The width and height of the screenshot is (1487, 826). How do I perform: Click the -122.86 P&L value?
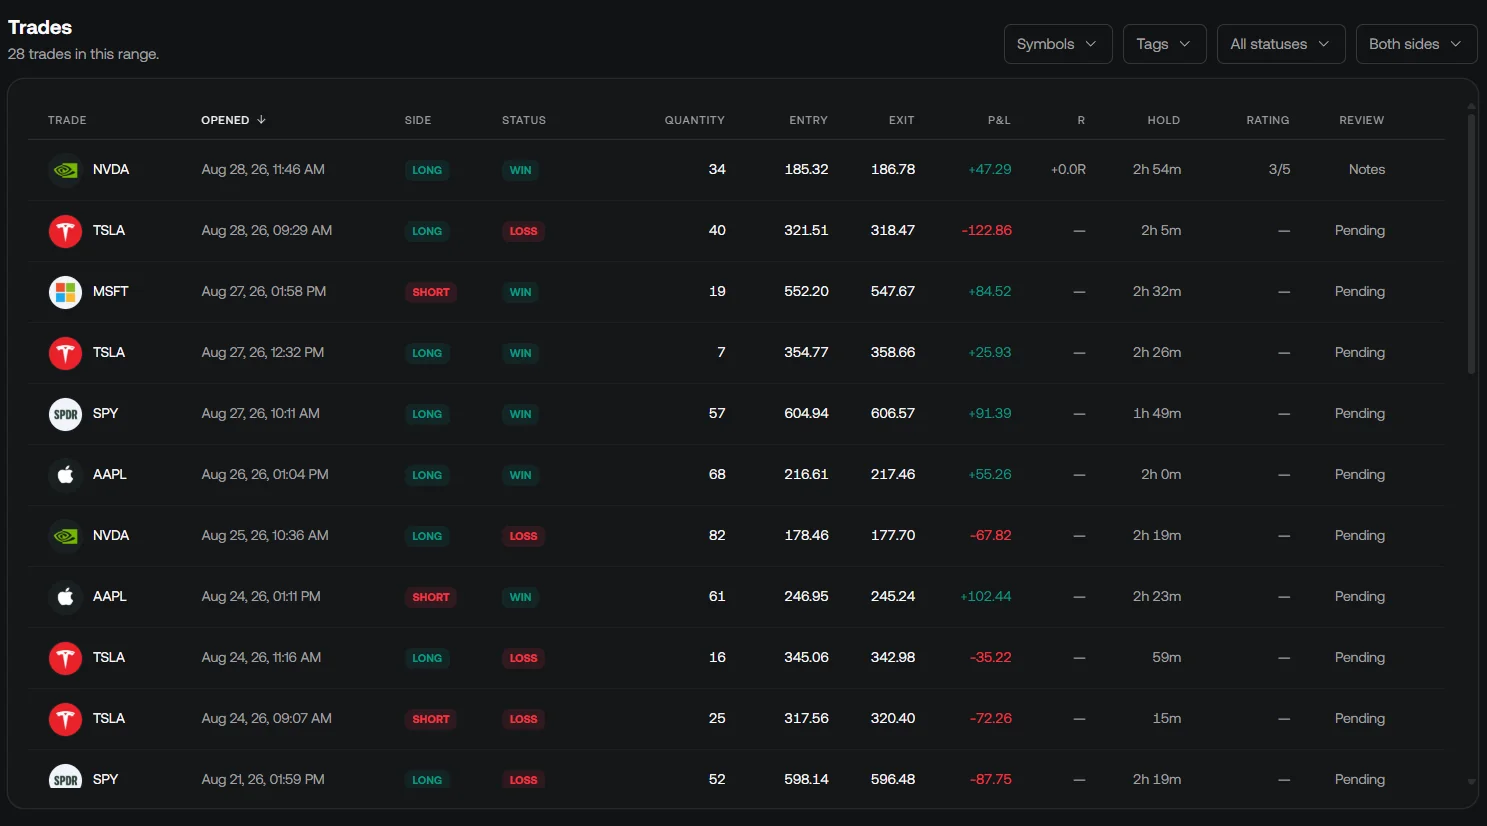click(x=987, y=231)
